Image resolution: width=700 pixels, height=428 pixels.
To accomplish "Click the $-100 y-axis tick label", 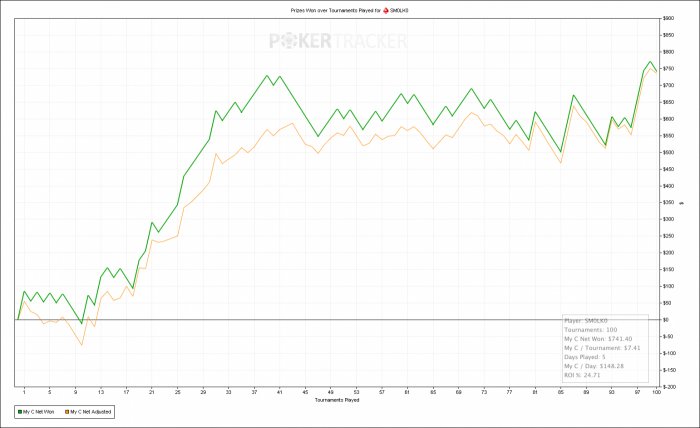I will click(x=669, y=353).
